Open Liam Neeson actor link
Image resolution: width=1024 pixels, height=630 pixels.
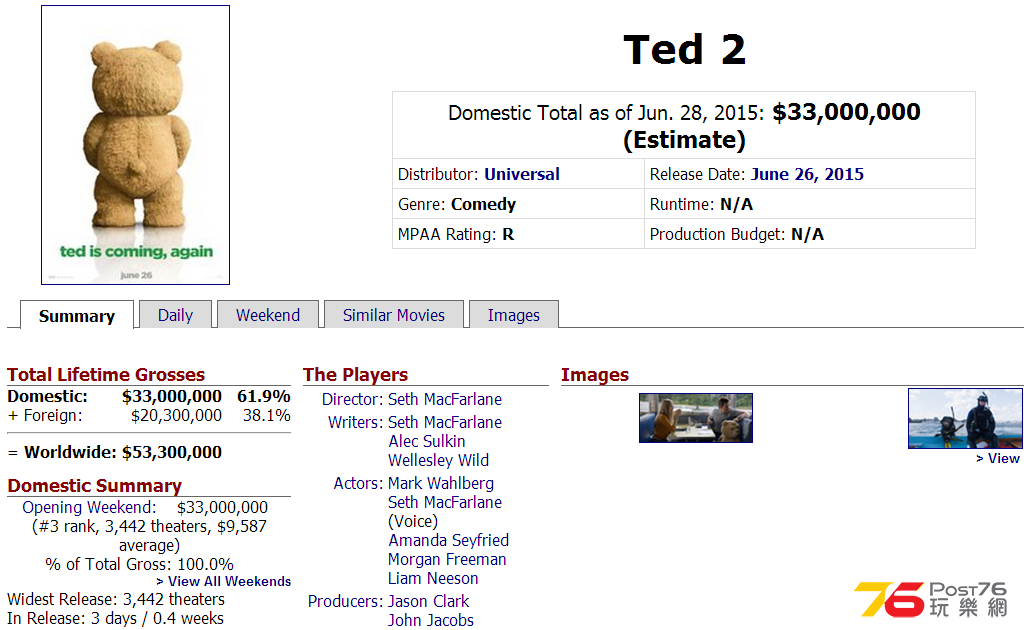coord(433,578)
